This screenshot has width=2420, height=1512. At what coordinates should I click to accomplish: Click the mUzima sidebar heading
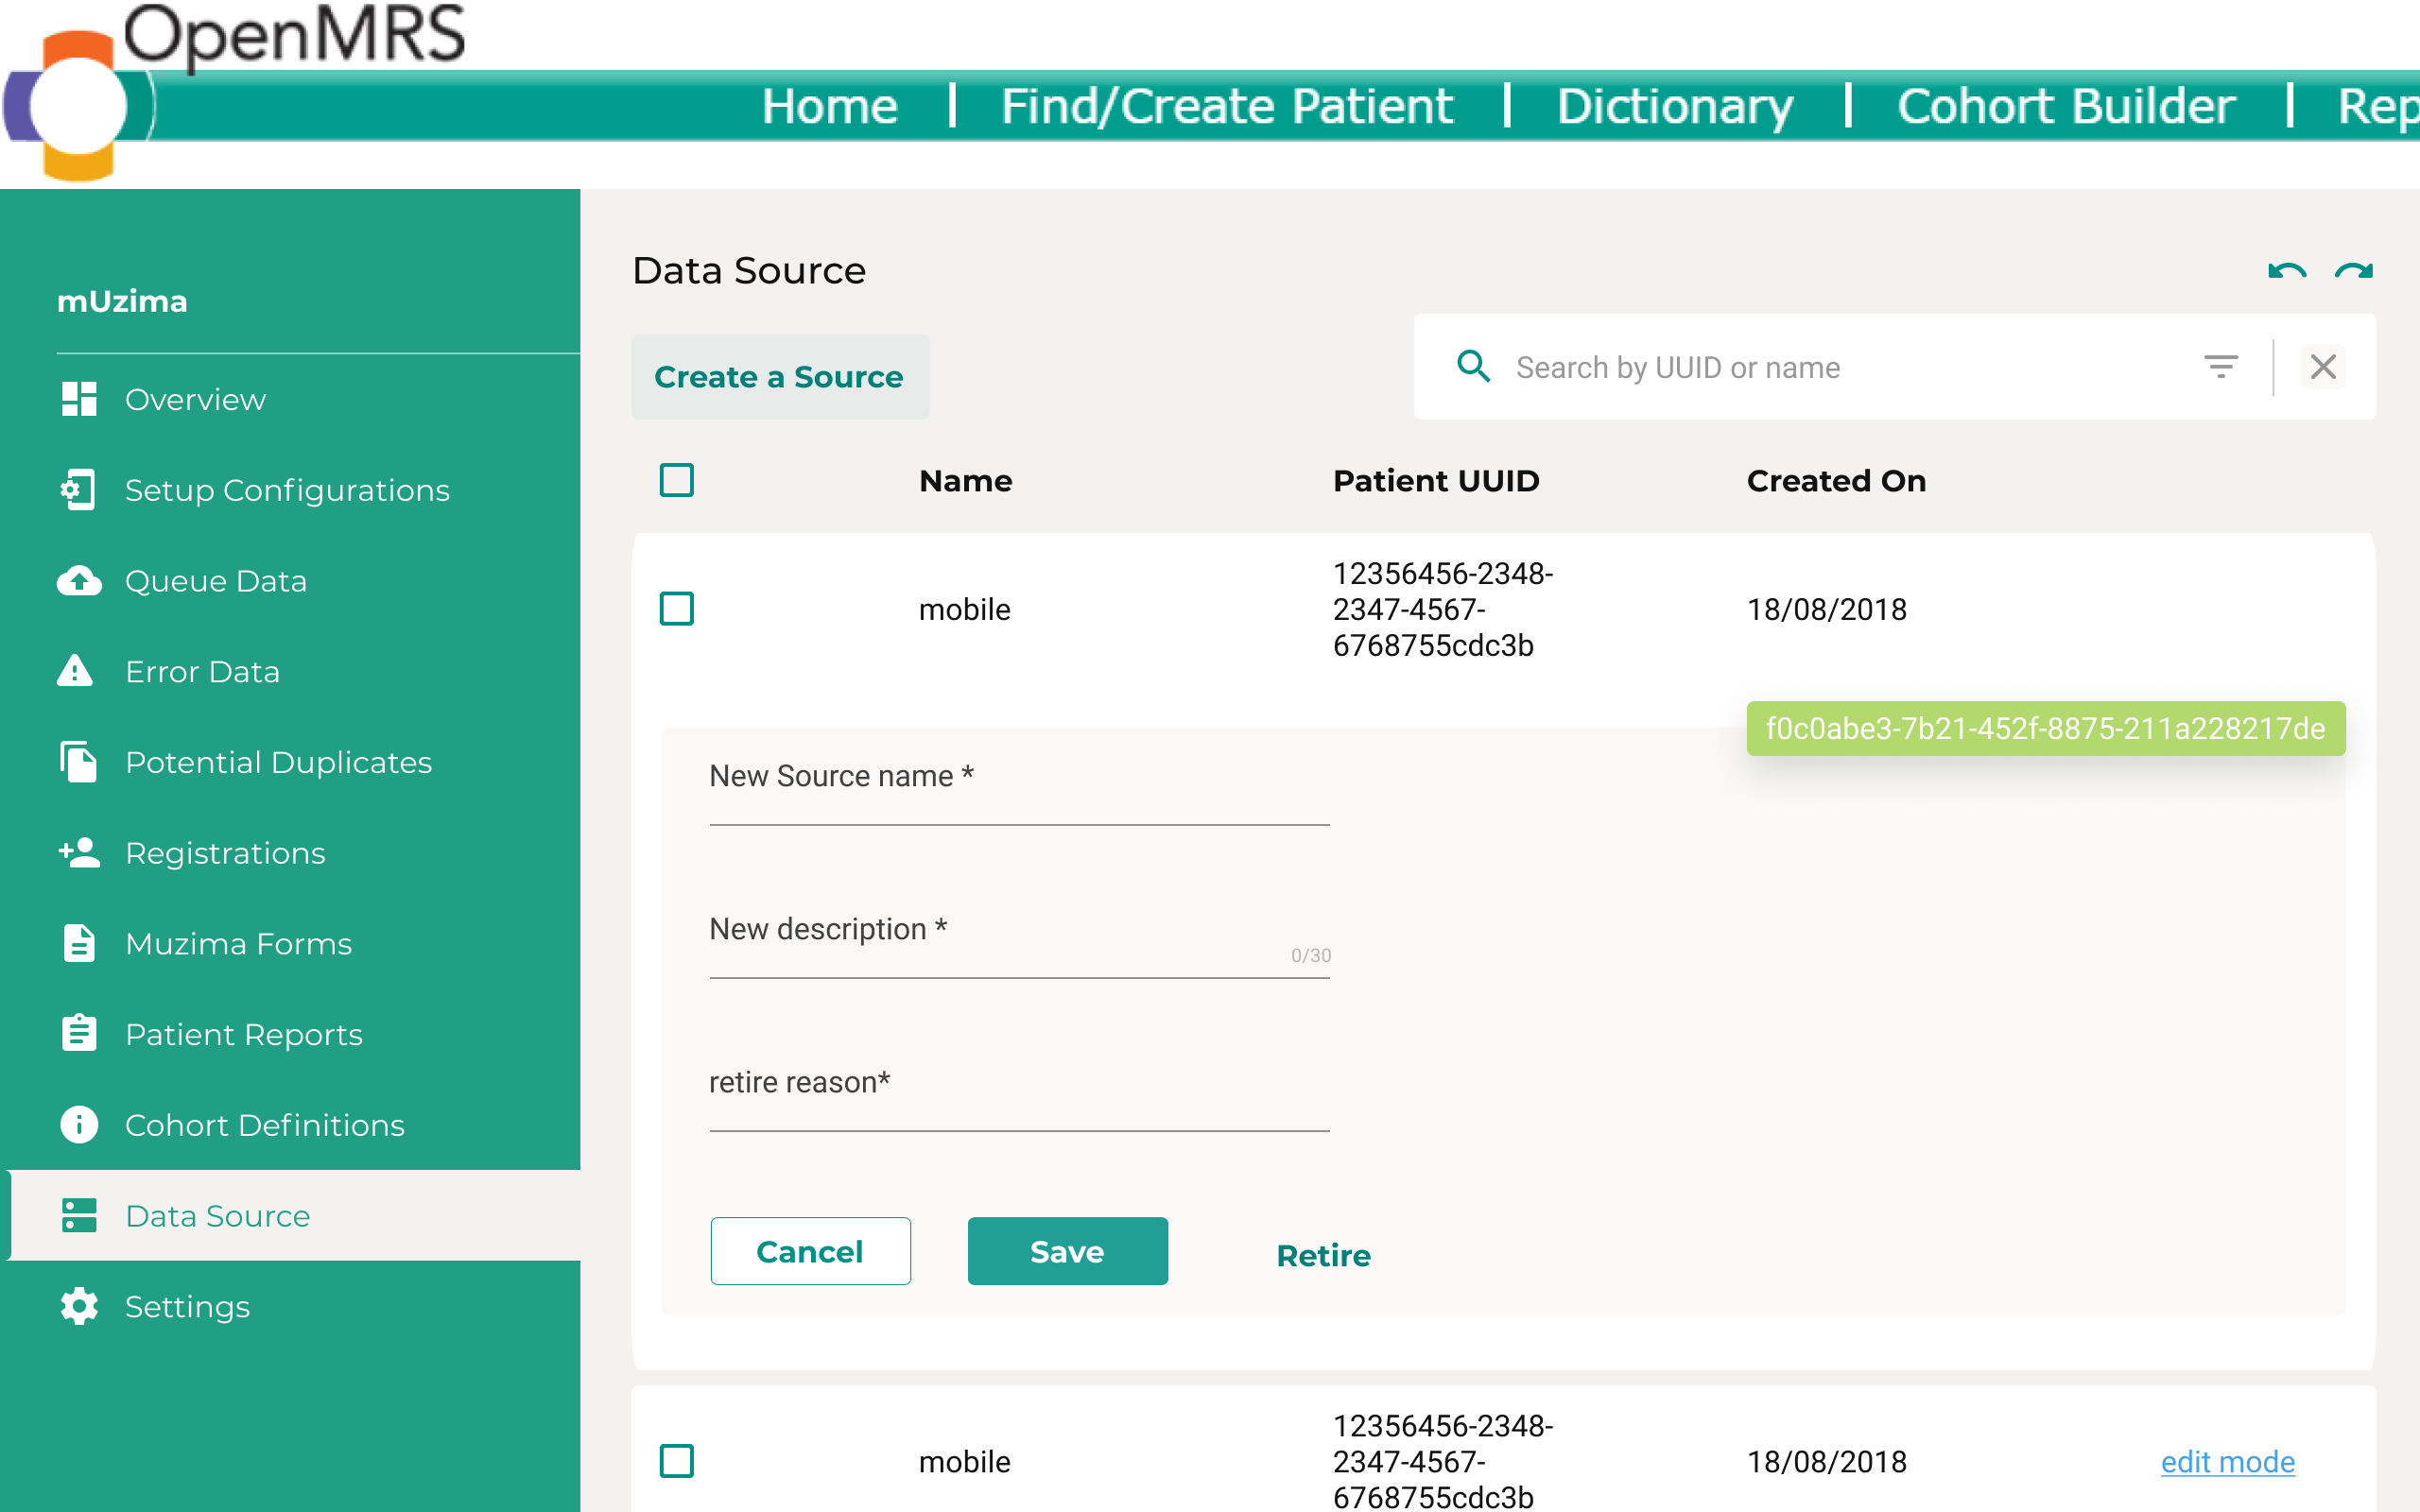[x=122, y=301]
